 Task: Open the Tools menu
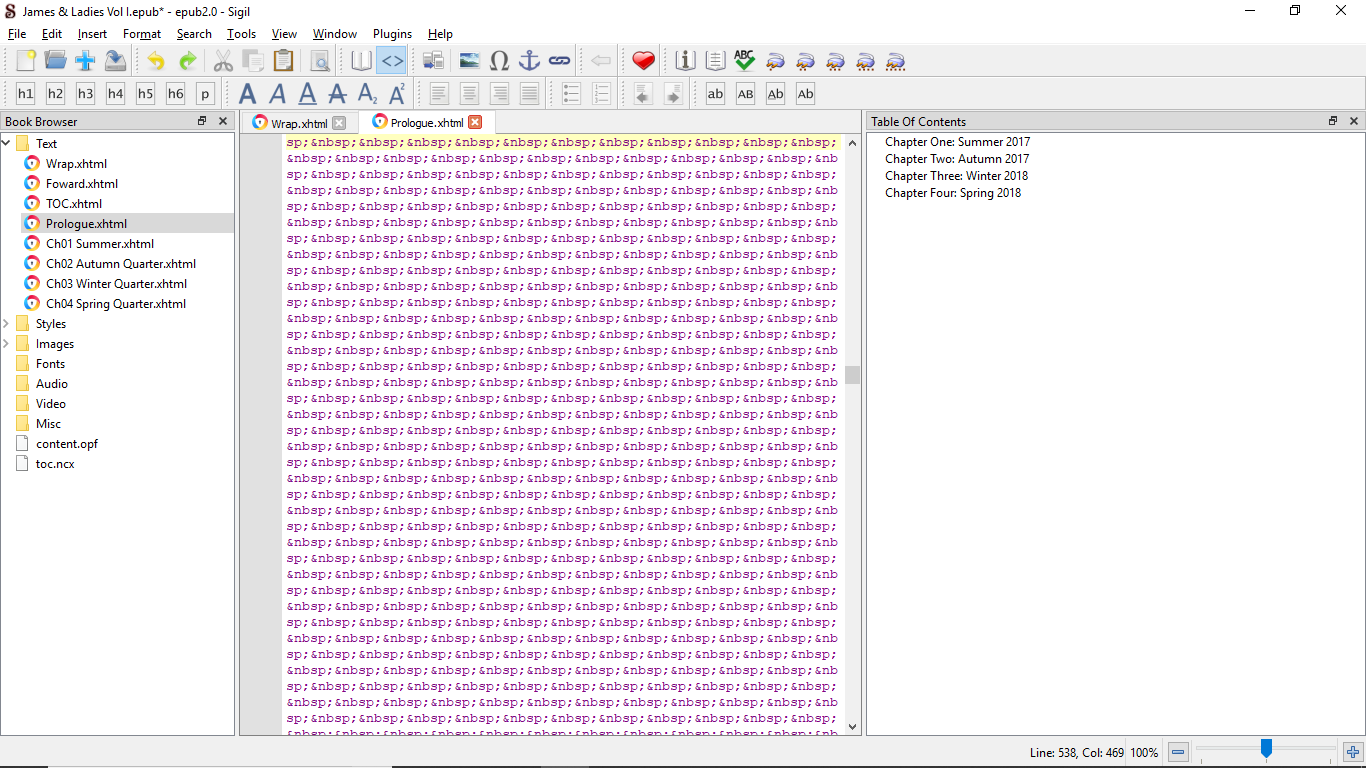point(241,34)
